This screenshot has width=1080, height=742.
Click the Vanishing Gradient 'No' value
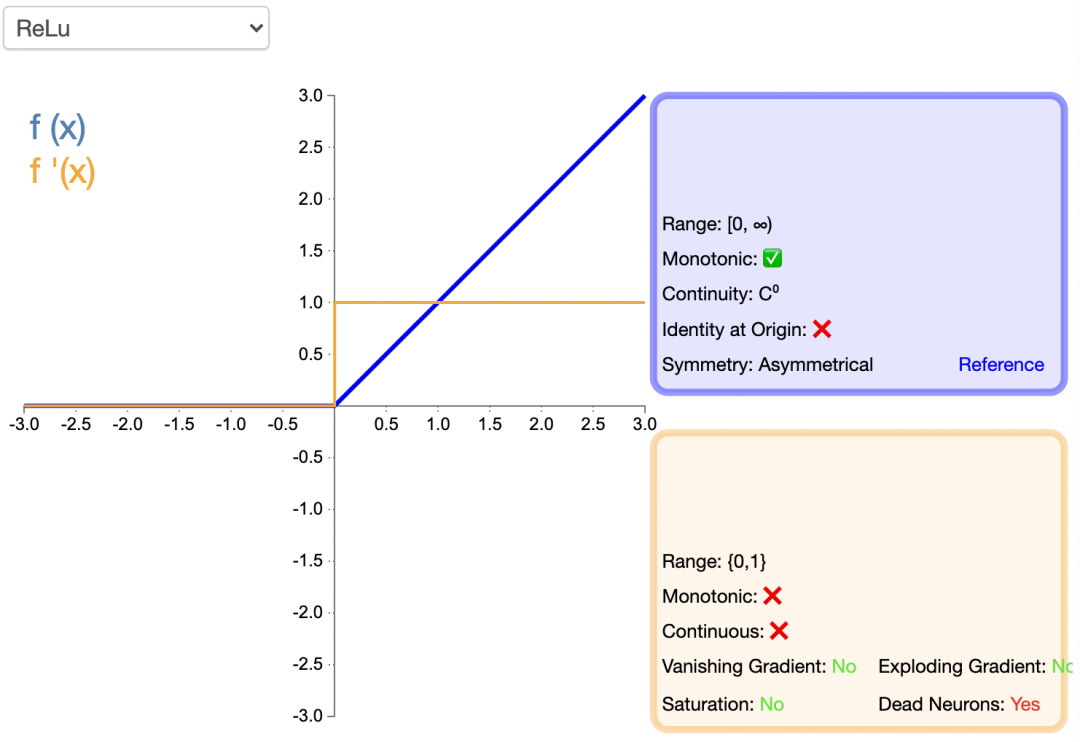[x=844, y=666]
